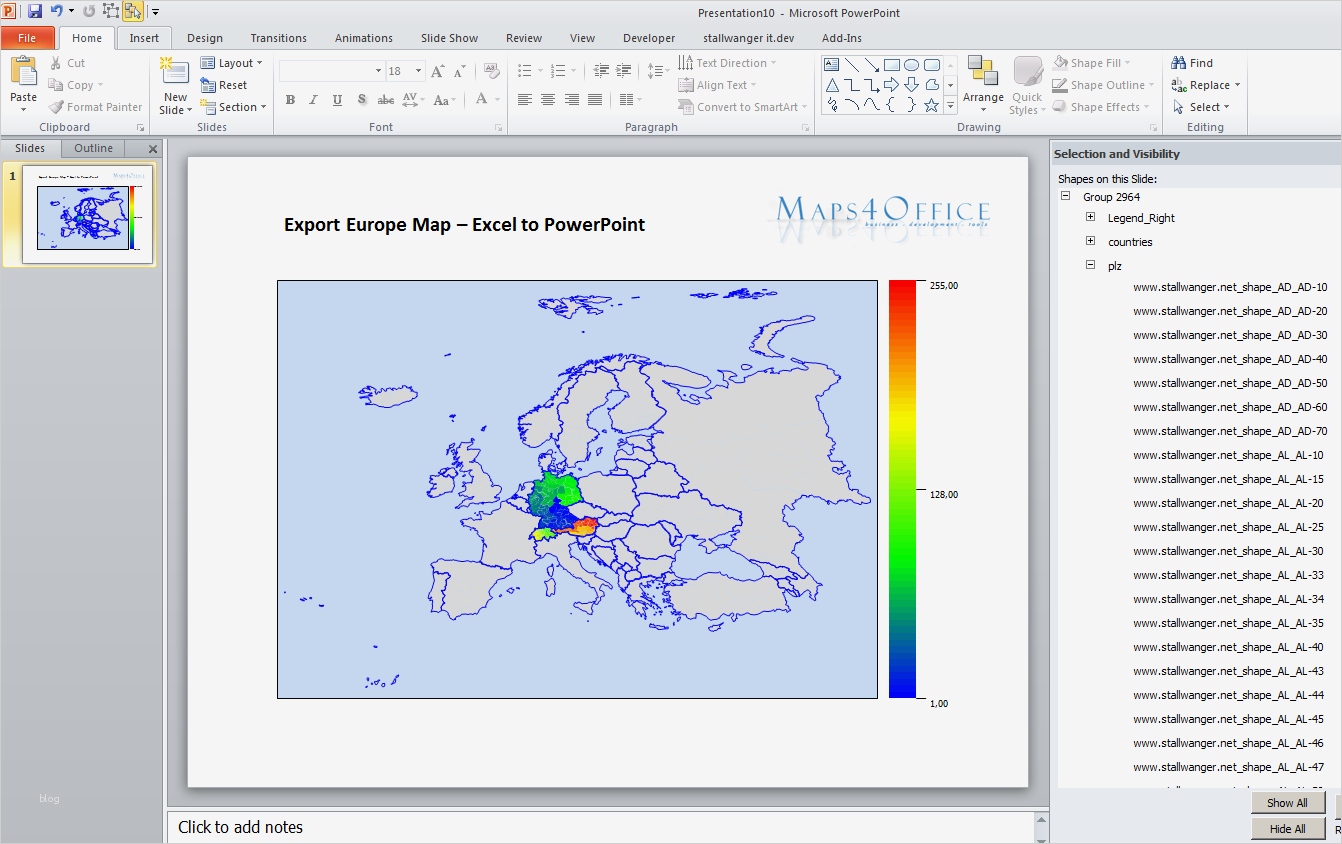Select the Rectangle shape tool
This screenshot has height=844, width=1342.
[891, 63]
